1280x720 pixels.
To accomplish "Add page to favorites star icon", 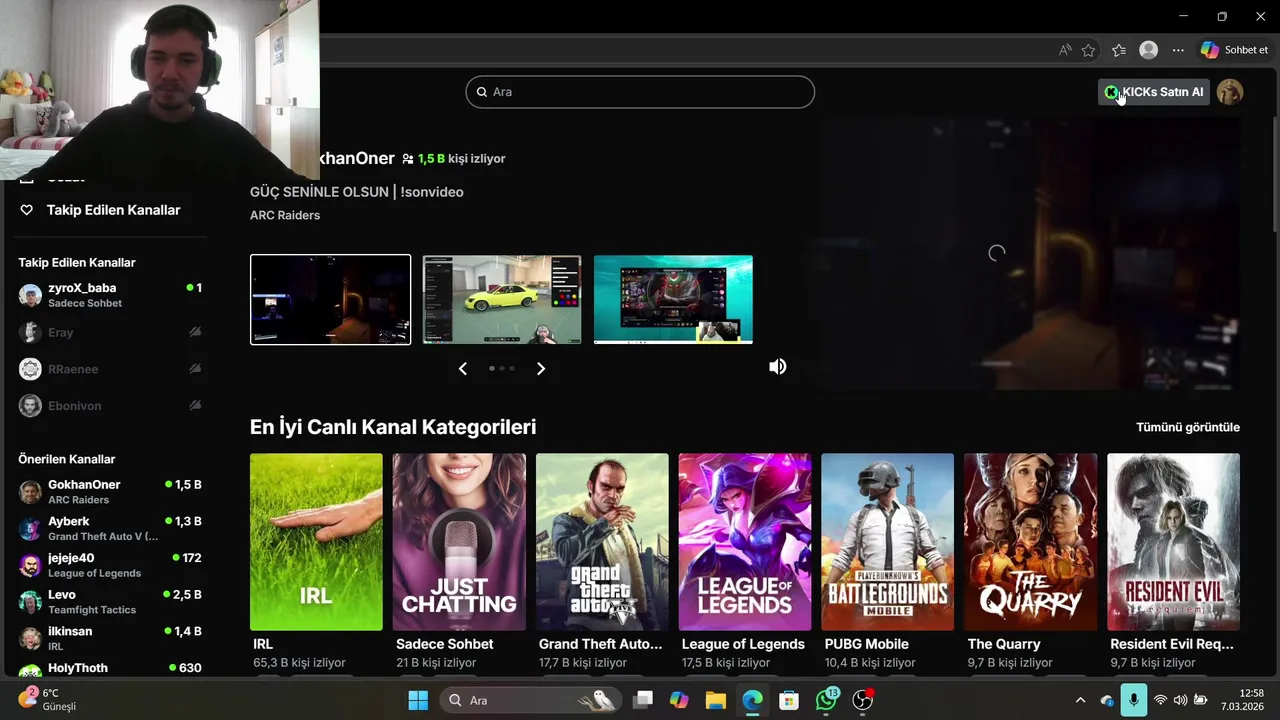I will coord(1089,50).
